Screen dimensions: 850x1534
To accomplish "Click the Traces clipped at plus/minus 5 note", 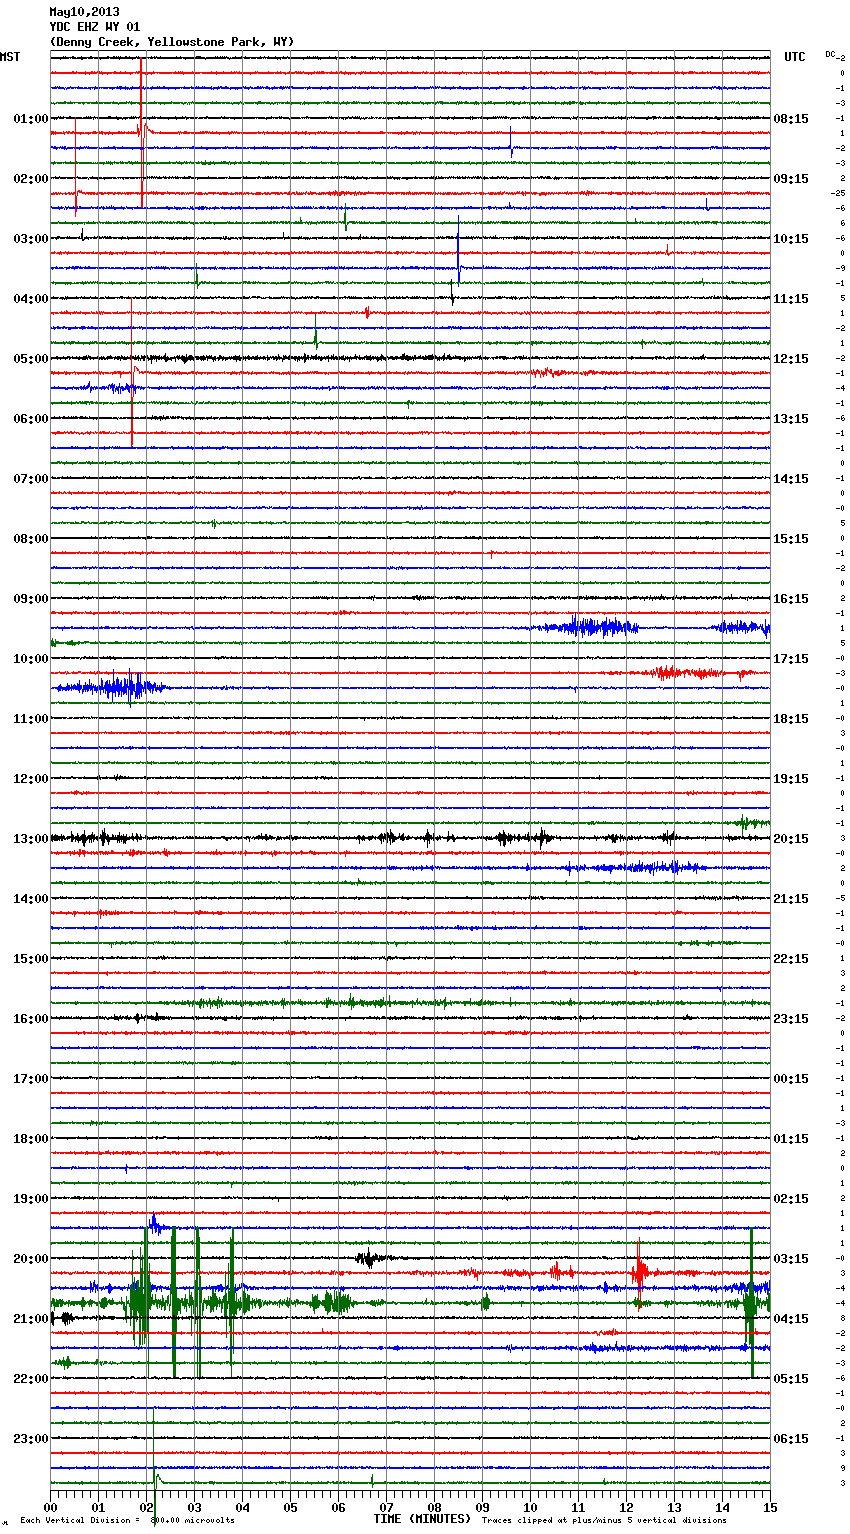I will tap(604, 1521).
